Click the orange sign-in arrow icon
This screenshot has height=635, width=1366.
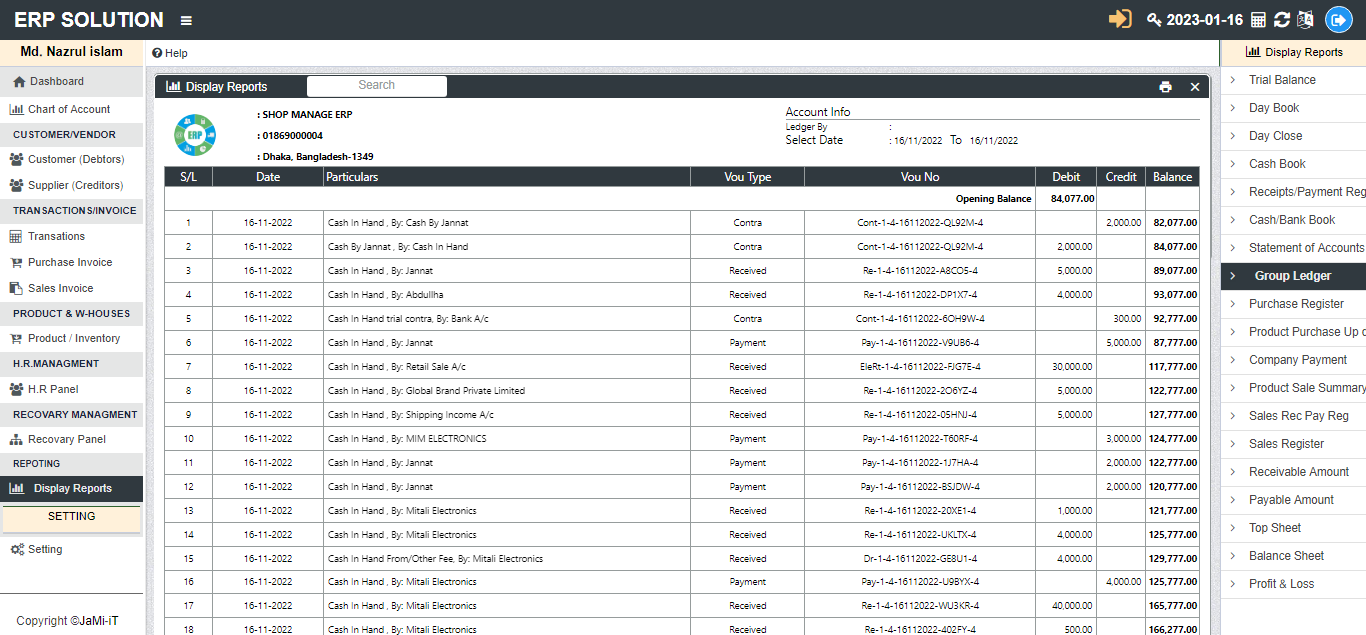(x=1120, y=19)
